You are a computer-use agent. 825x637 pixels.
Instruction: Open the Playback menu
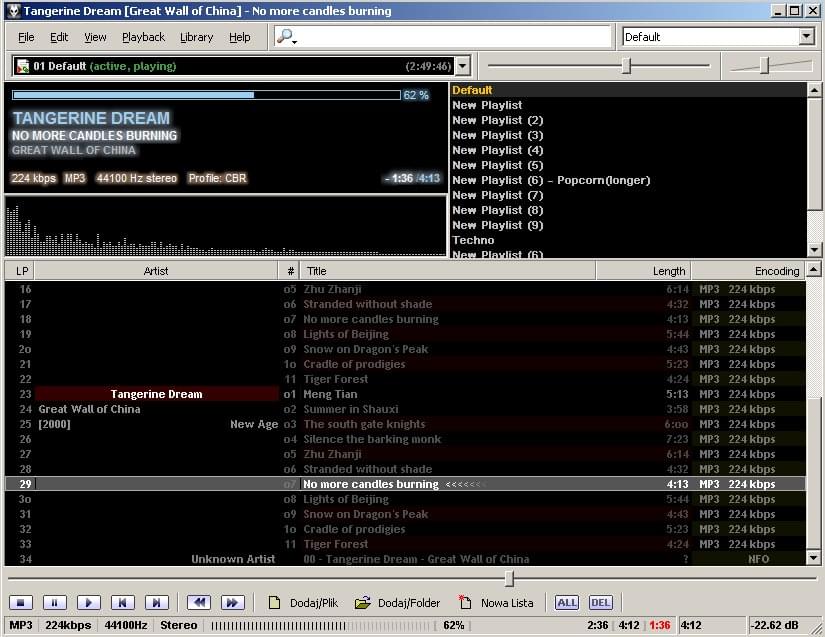tap(143, 37)
